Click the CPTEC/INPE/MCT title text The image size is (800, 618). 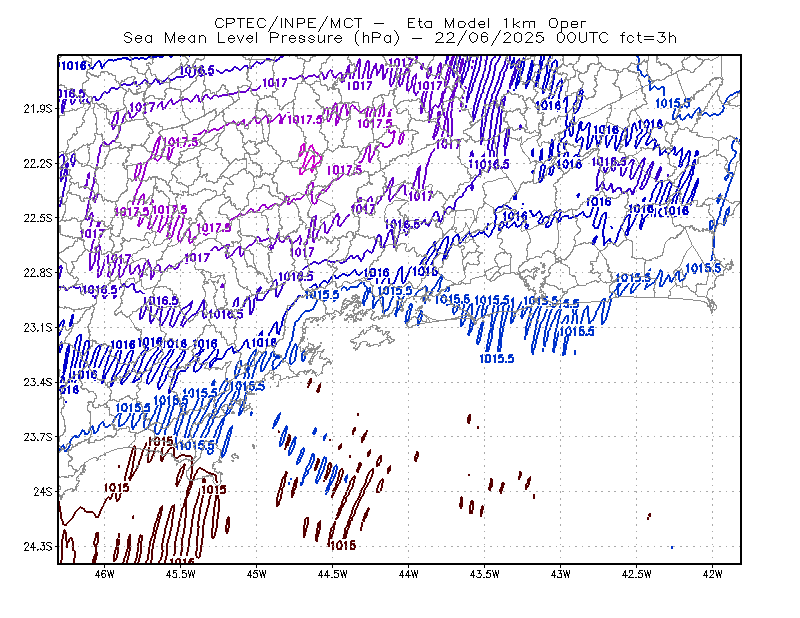click(x=288, y=23)
